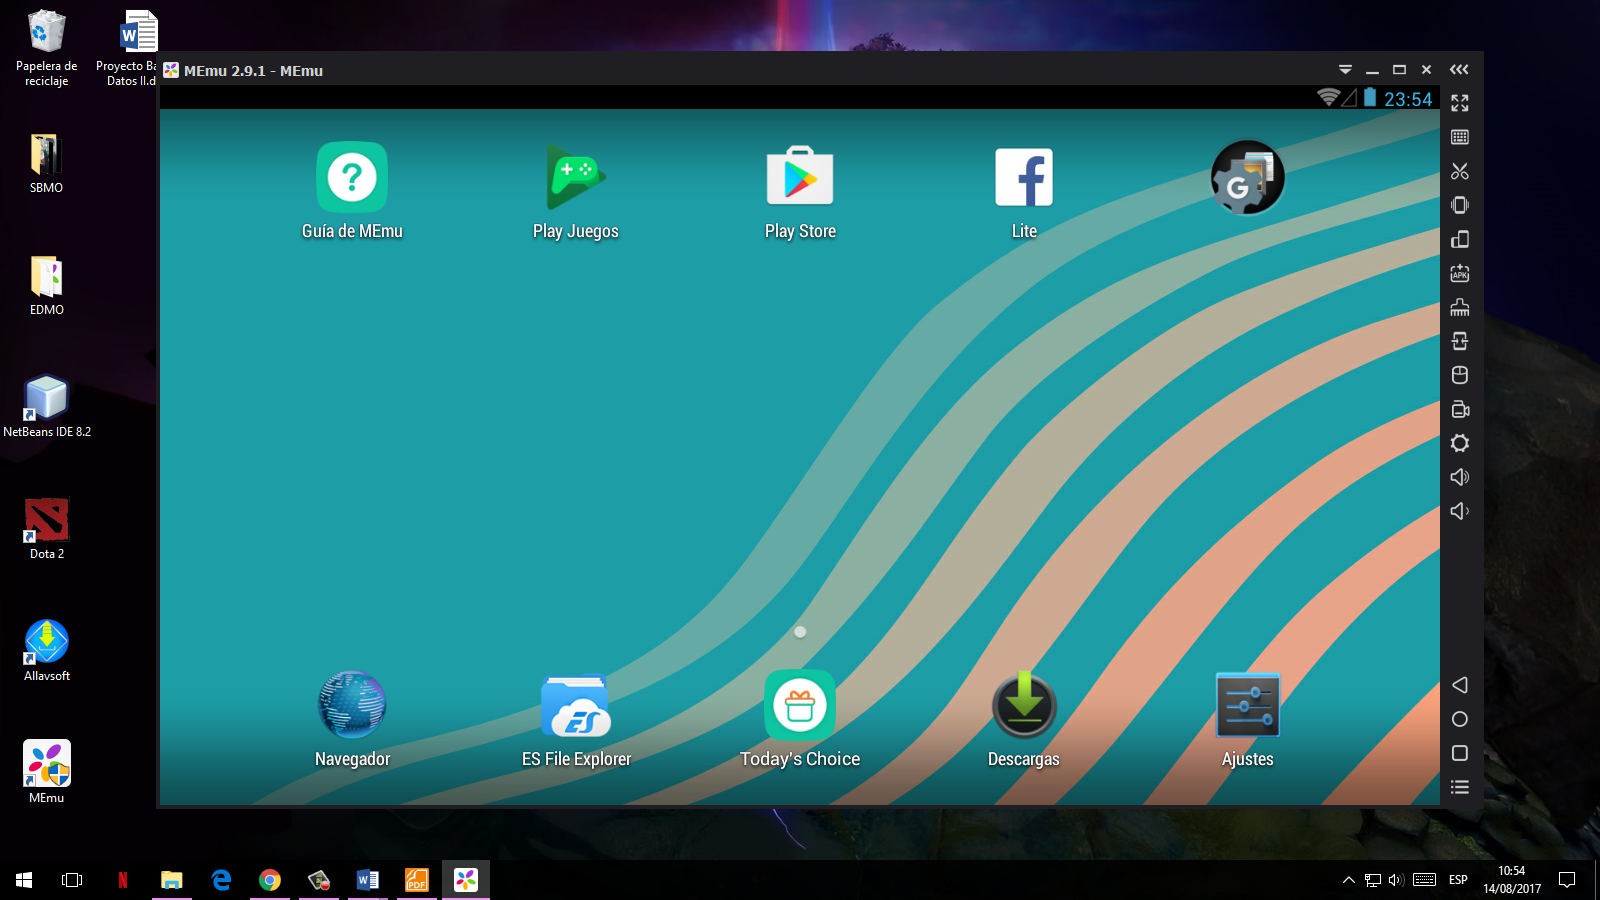Open the MEmu keyboard mapping tool
1600x900 pixels.
(1460, 137)
